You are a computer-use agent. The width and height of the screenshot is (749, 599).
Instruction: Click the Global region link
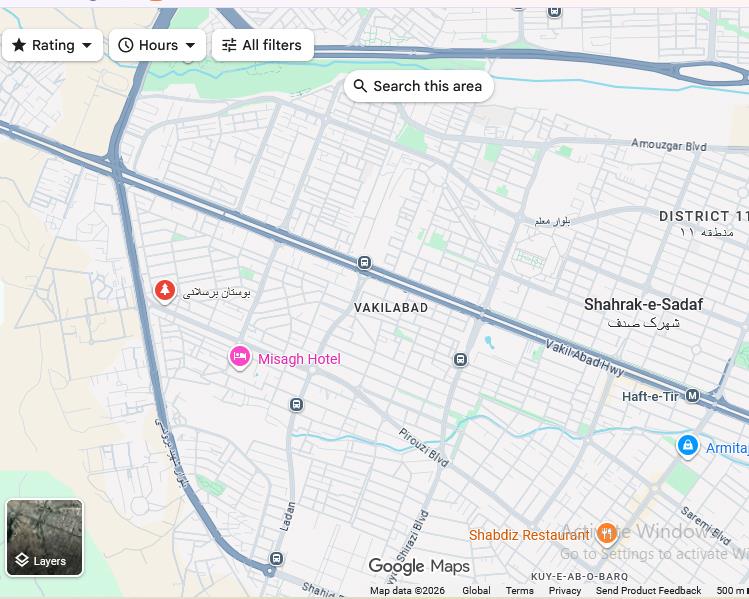[476, 591]
